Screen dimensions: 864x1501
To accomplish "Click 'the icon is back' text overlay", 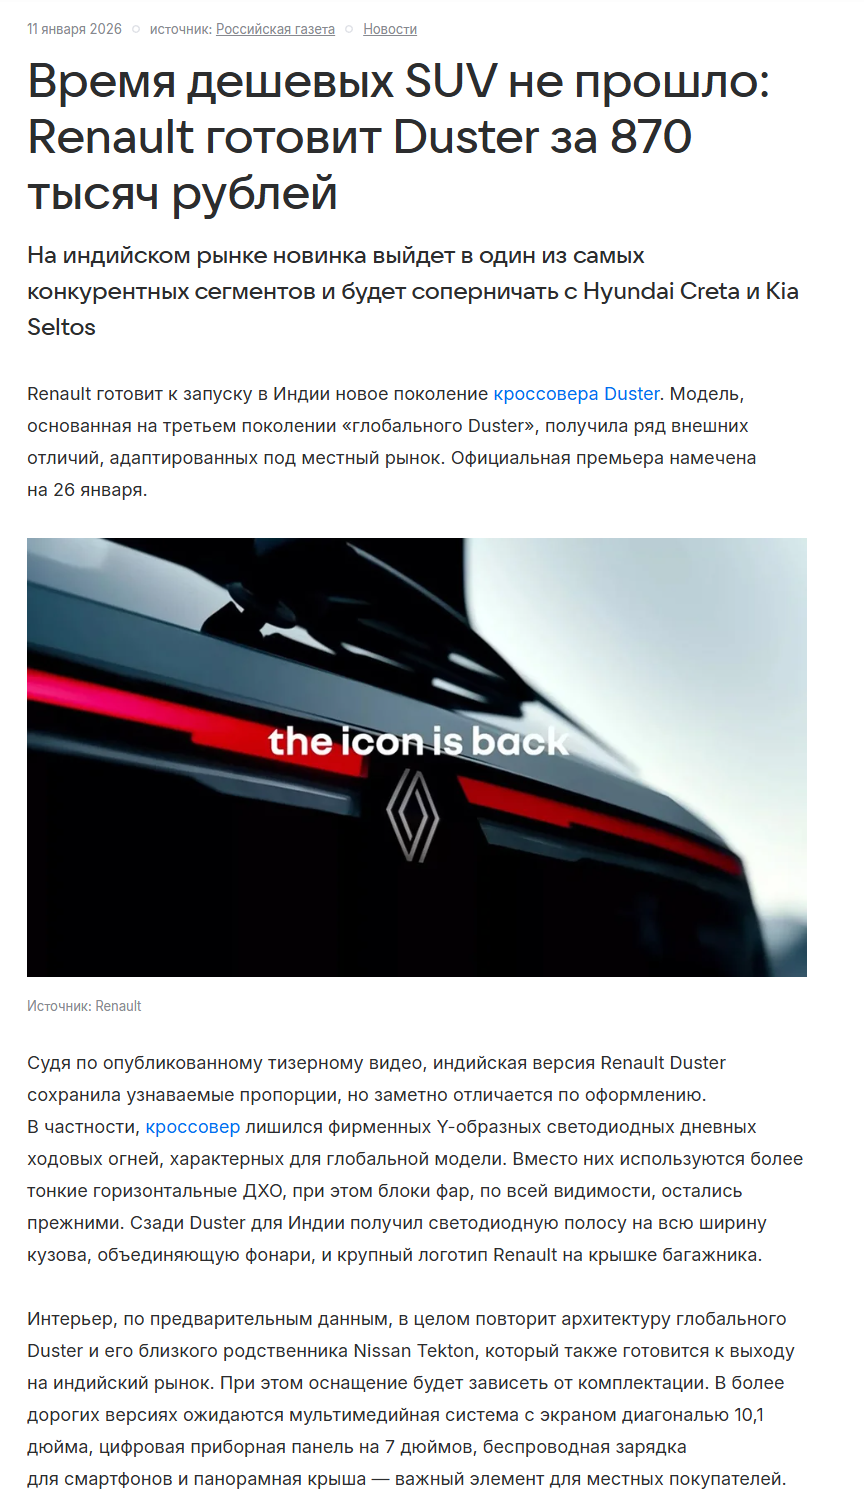I will [418, 741].
